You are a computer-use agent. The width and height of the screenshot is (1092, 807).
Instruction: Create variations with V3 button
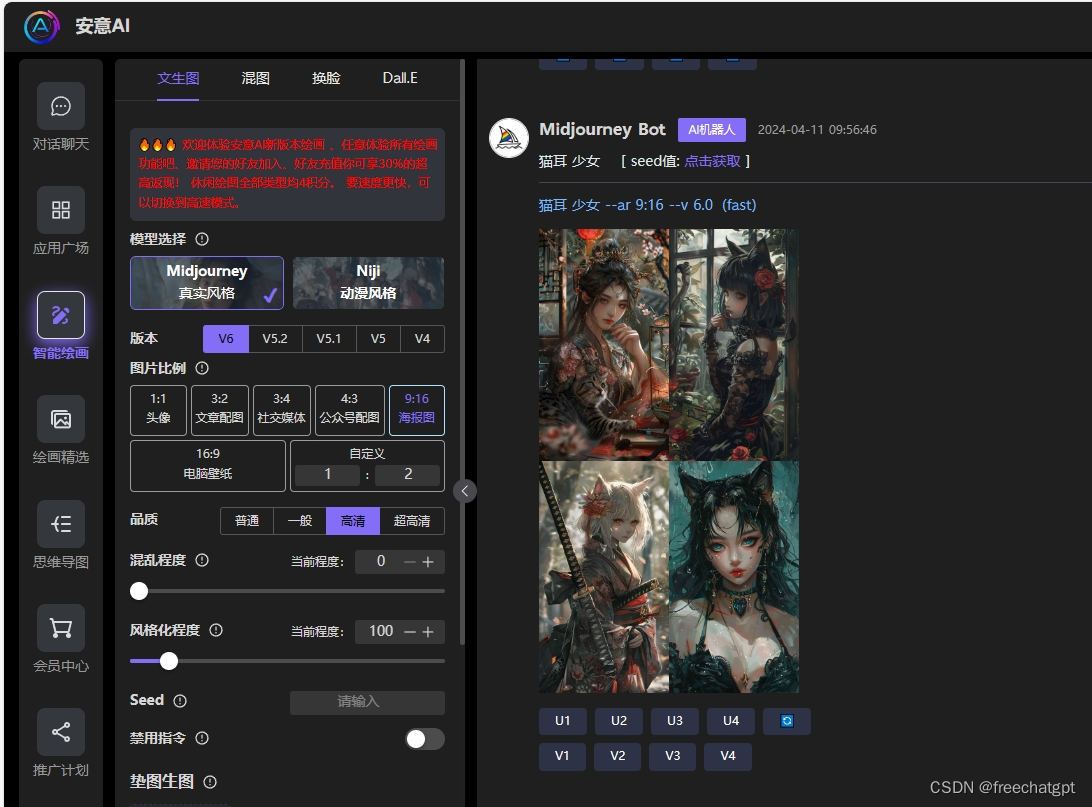[x=673, y=756]
